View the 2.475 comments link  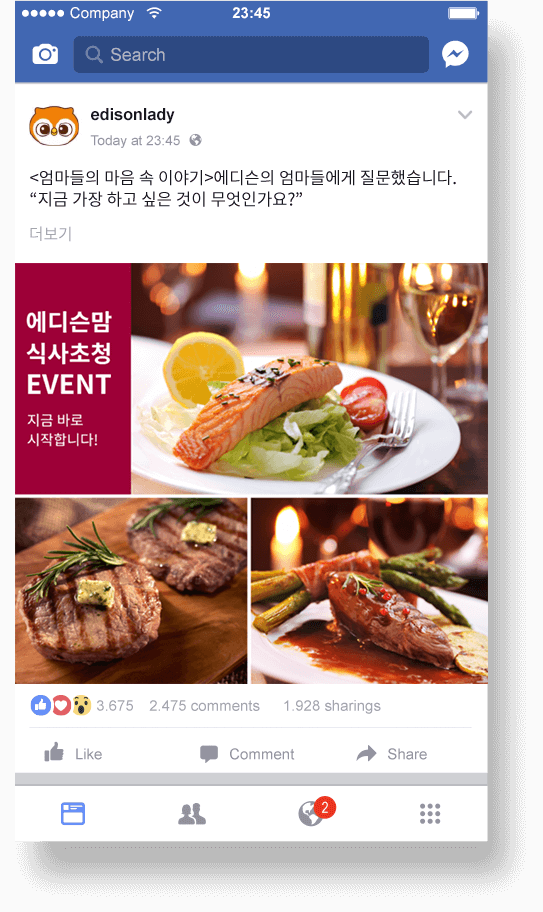point(204,706)
